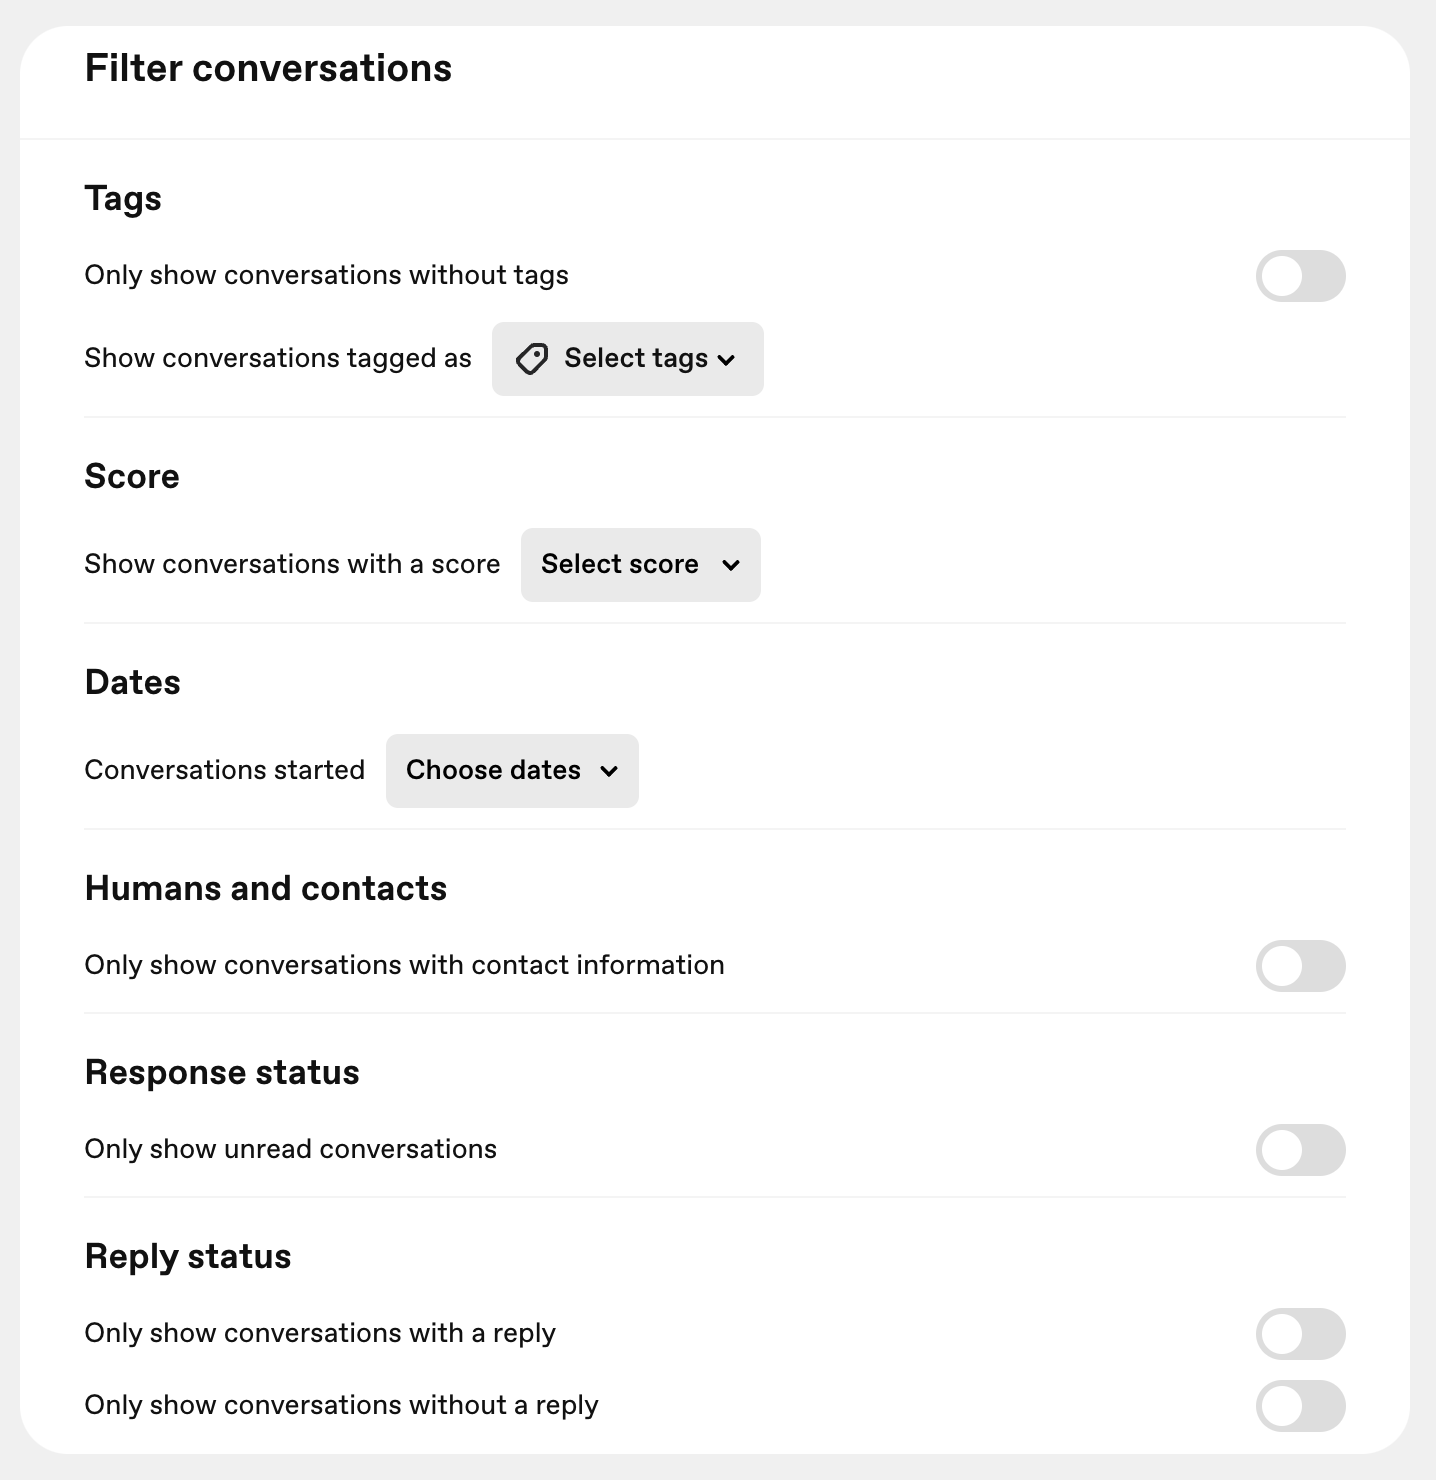This screenshot has height=1480, width=1436.
Task: Open the Select score dropdown
Action: pos(641,565)
